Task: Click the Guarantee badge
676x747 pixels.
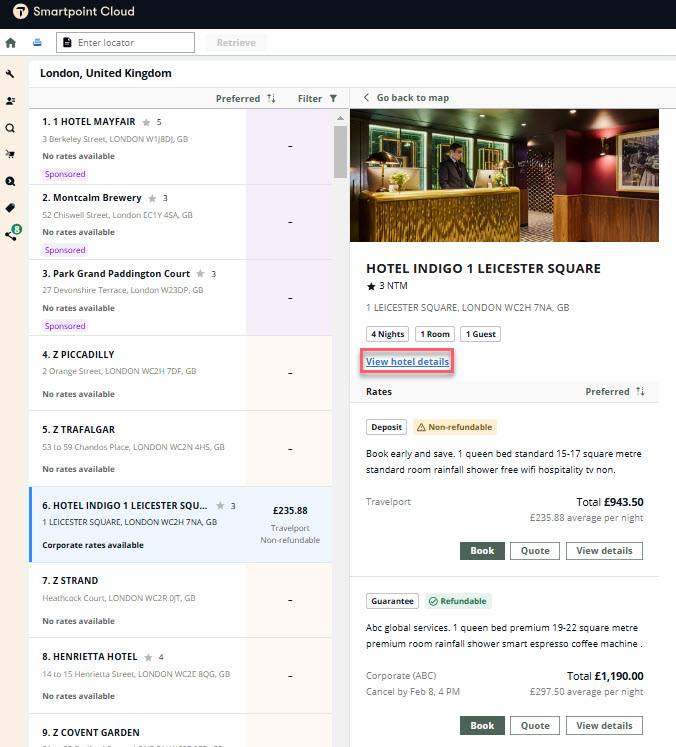Action: (392, 601)
